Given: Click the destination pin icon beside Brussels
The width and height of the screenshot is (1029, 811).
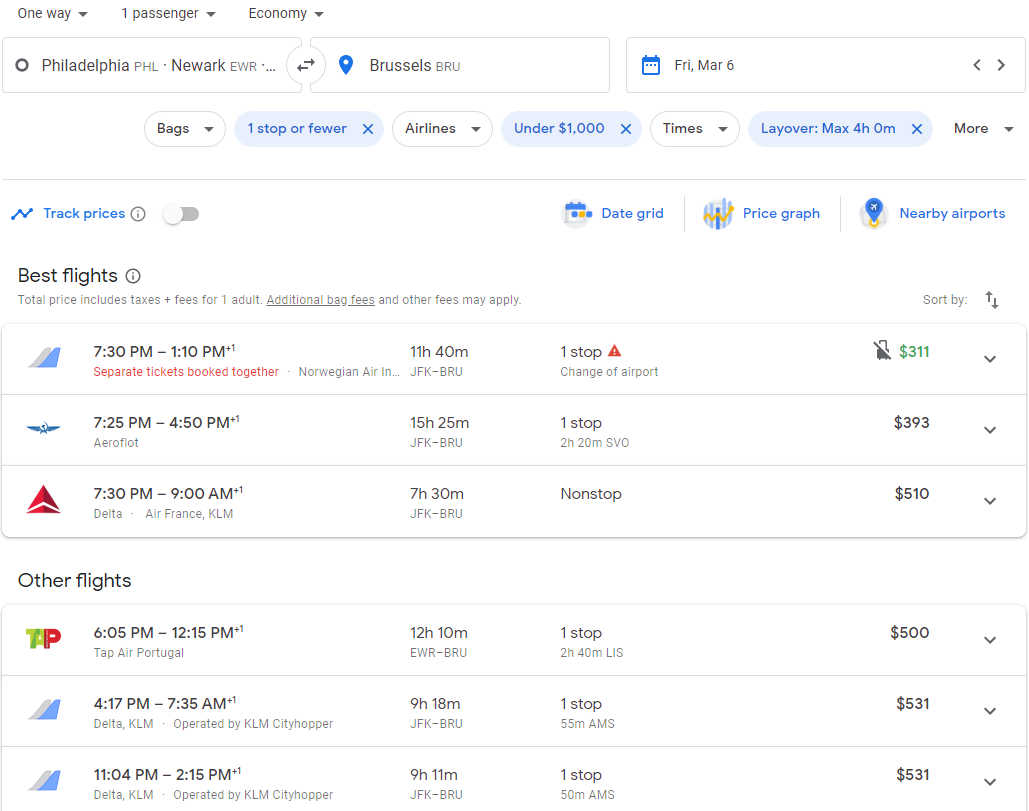Looking at the screenshot, I should [346, 65].
